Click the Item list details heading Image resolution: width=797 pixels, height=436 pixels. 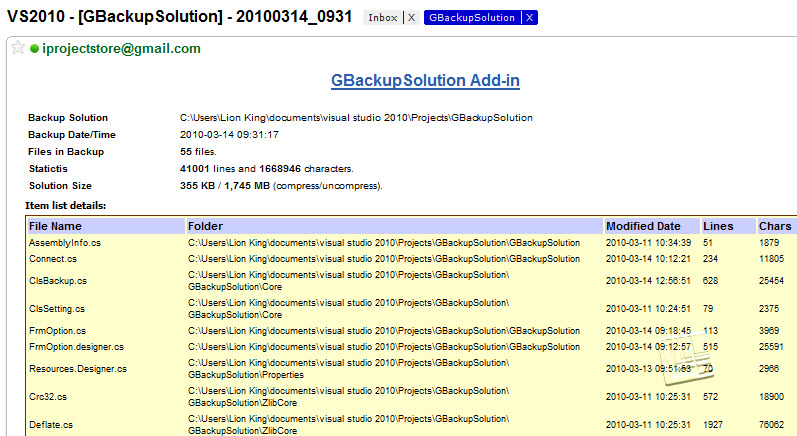coord(66,206)
